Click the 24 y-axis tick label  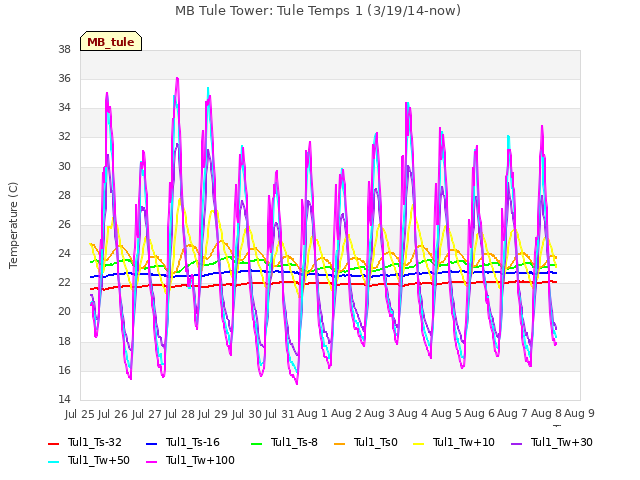coord(64,253)
